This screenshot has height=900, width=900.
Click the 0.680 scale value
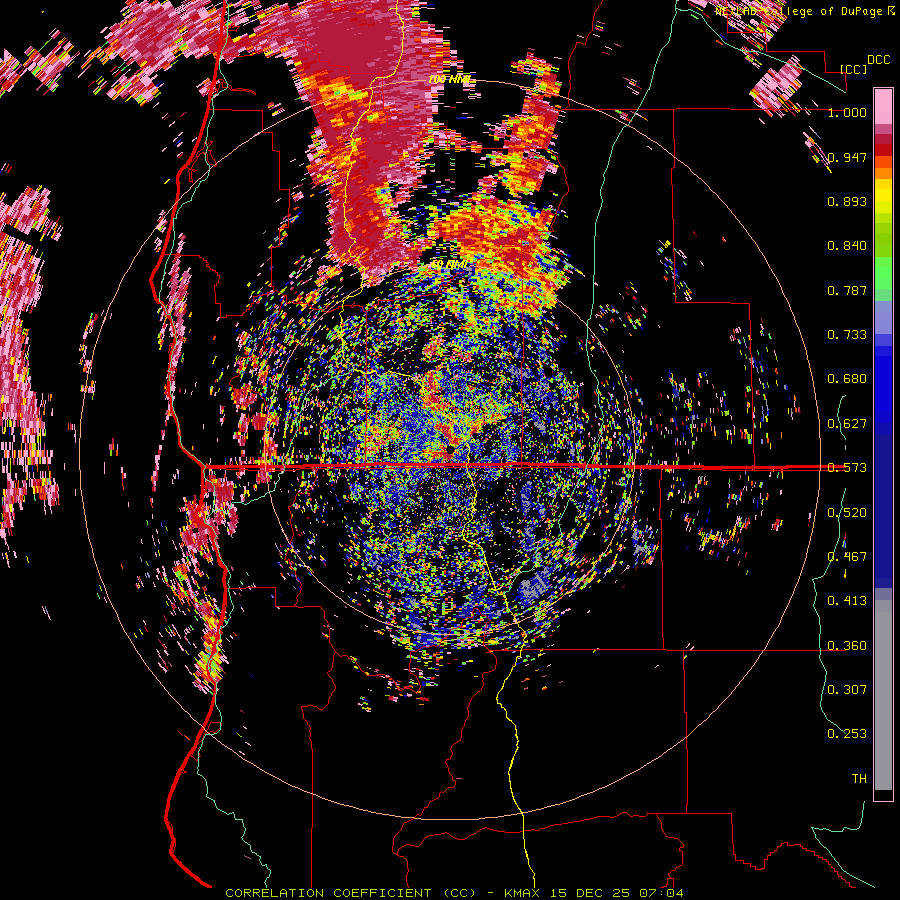coord(847,379)
